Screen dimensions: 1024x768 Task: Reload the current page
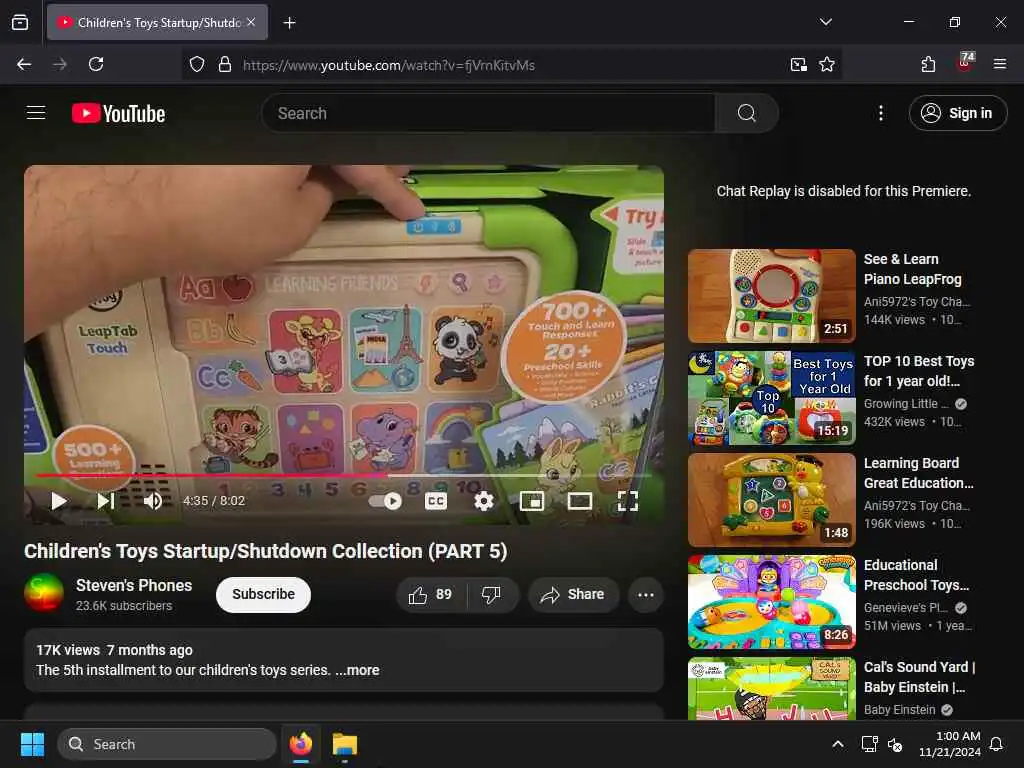click(96, 64)
